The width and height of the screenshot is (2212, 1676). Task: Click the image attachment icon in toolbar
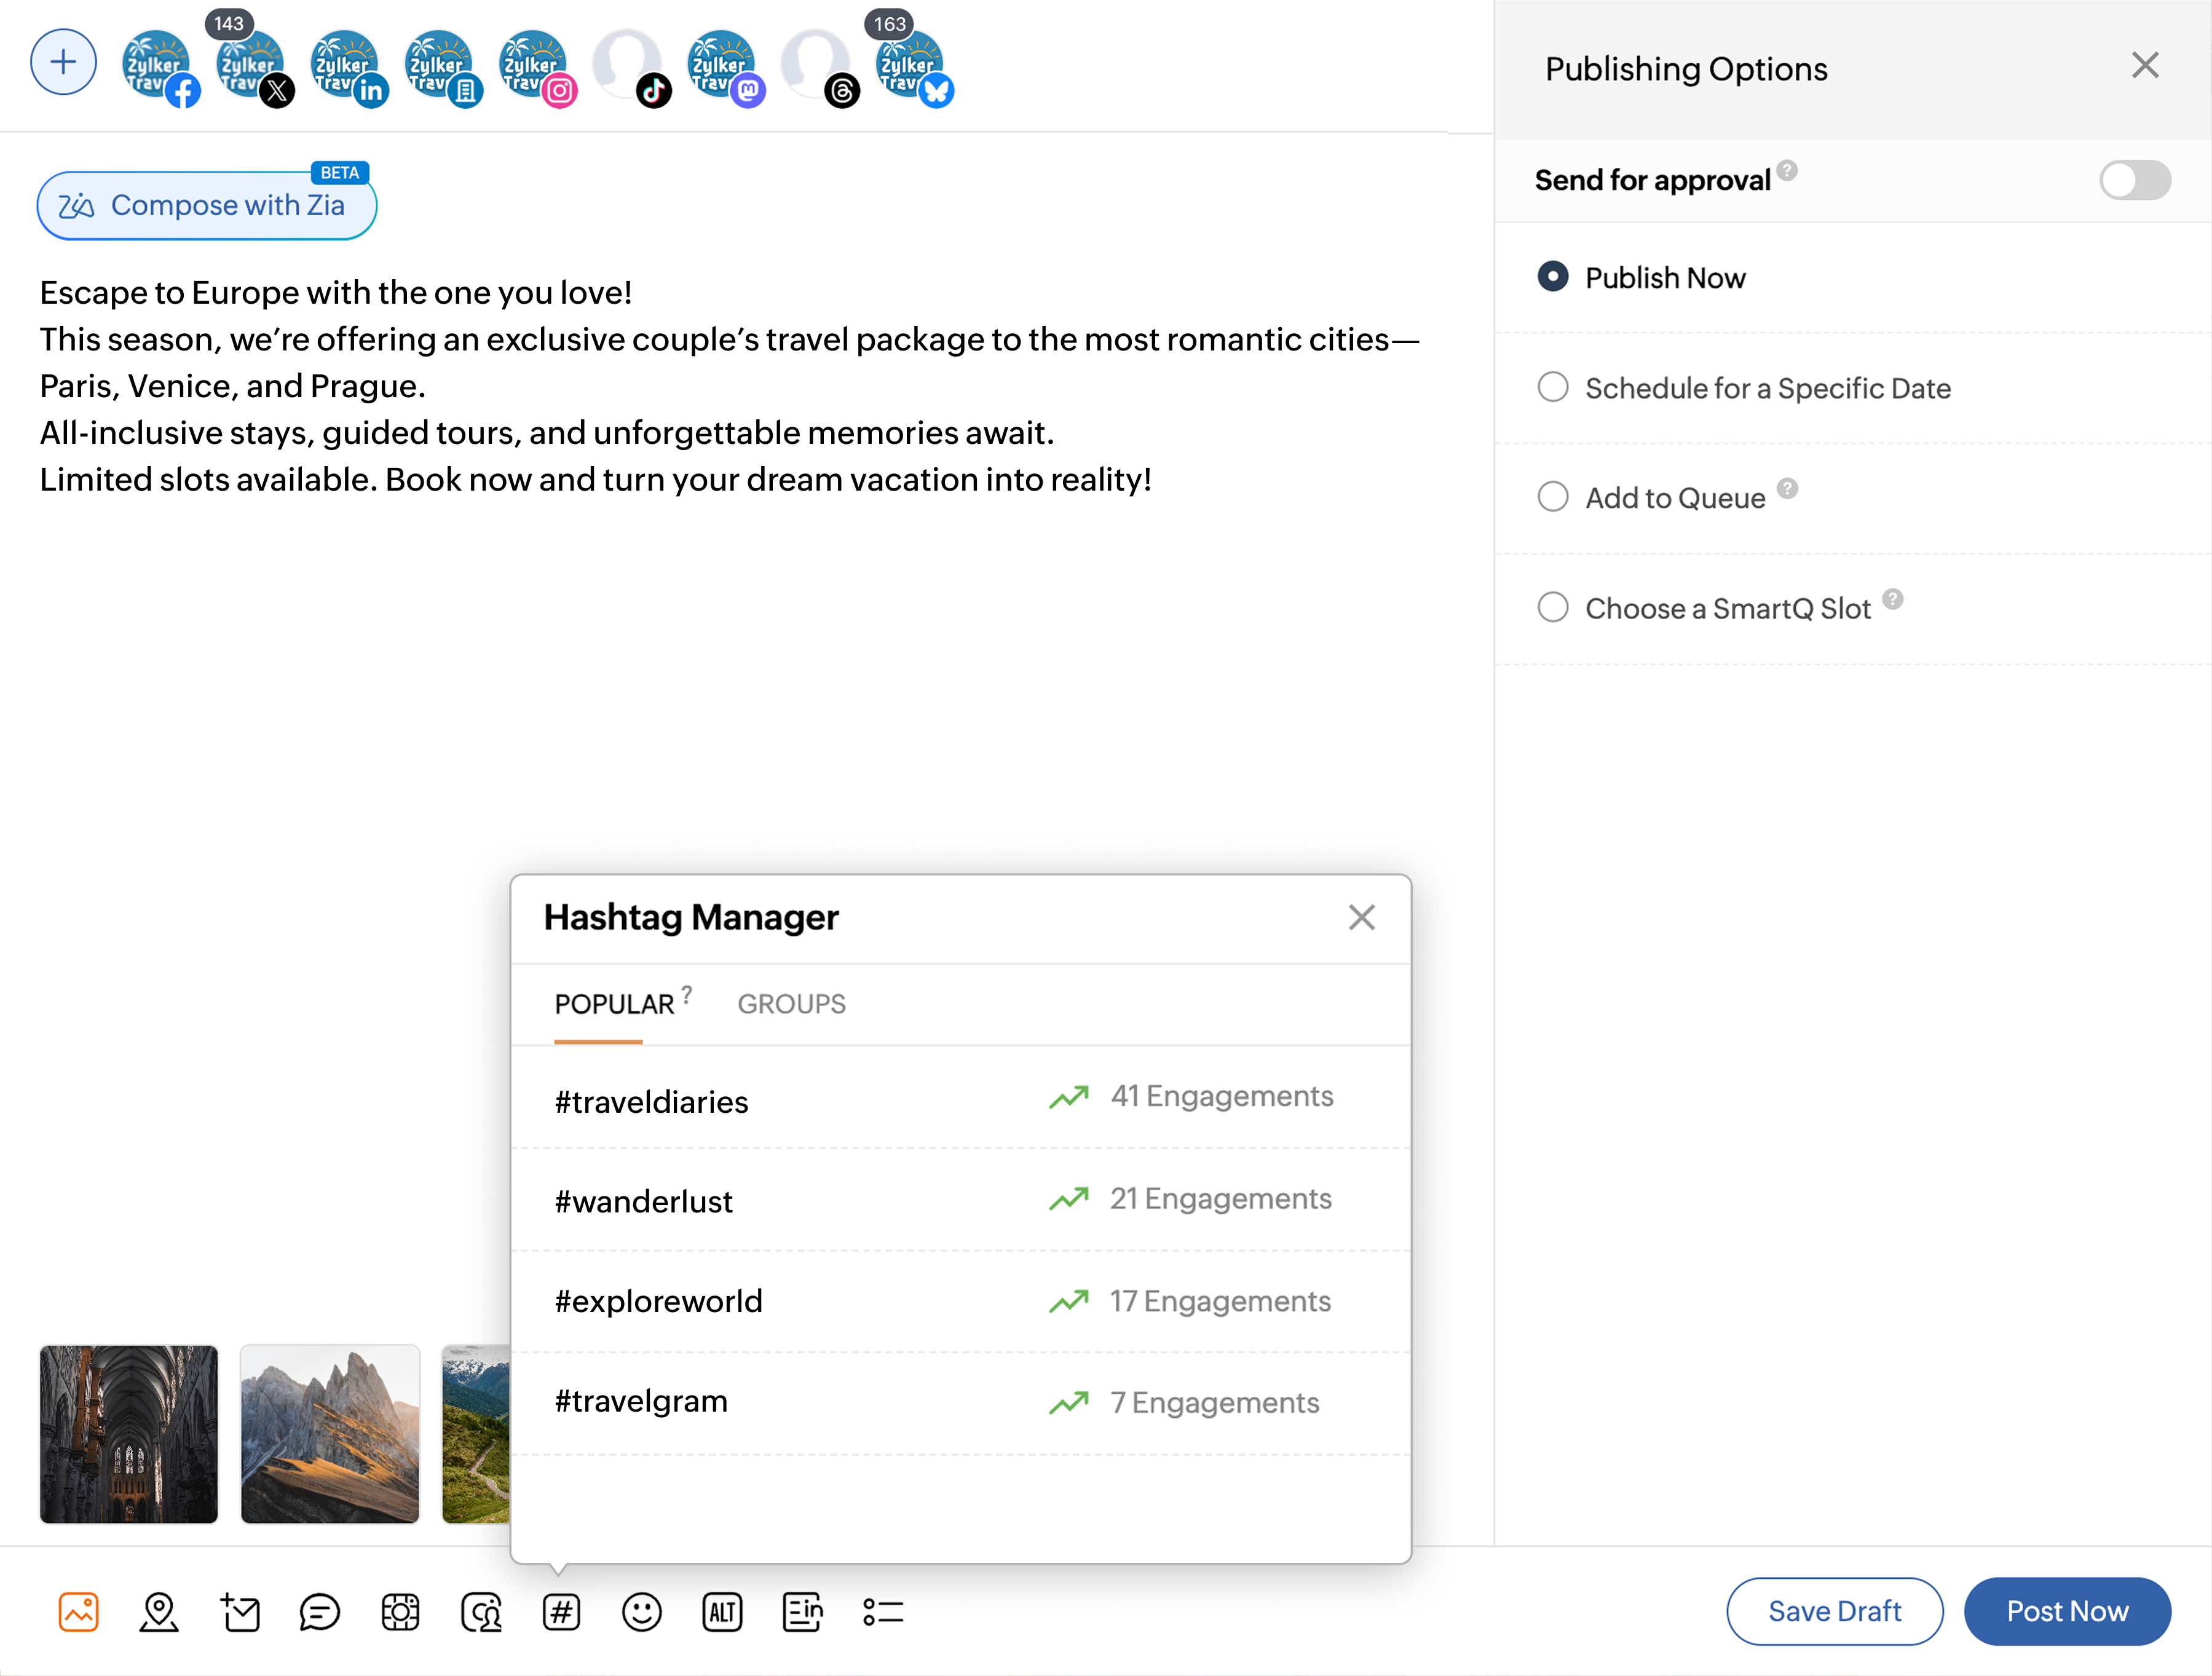[x=78, y=1612]
